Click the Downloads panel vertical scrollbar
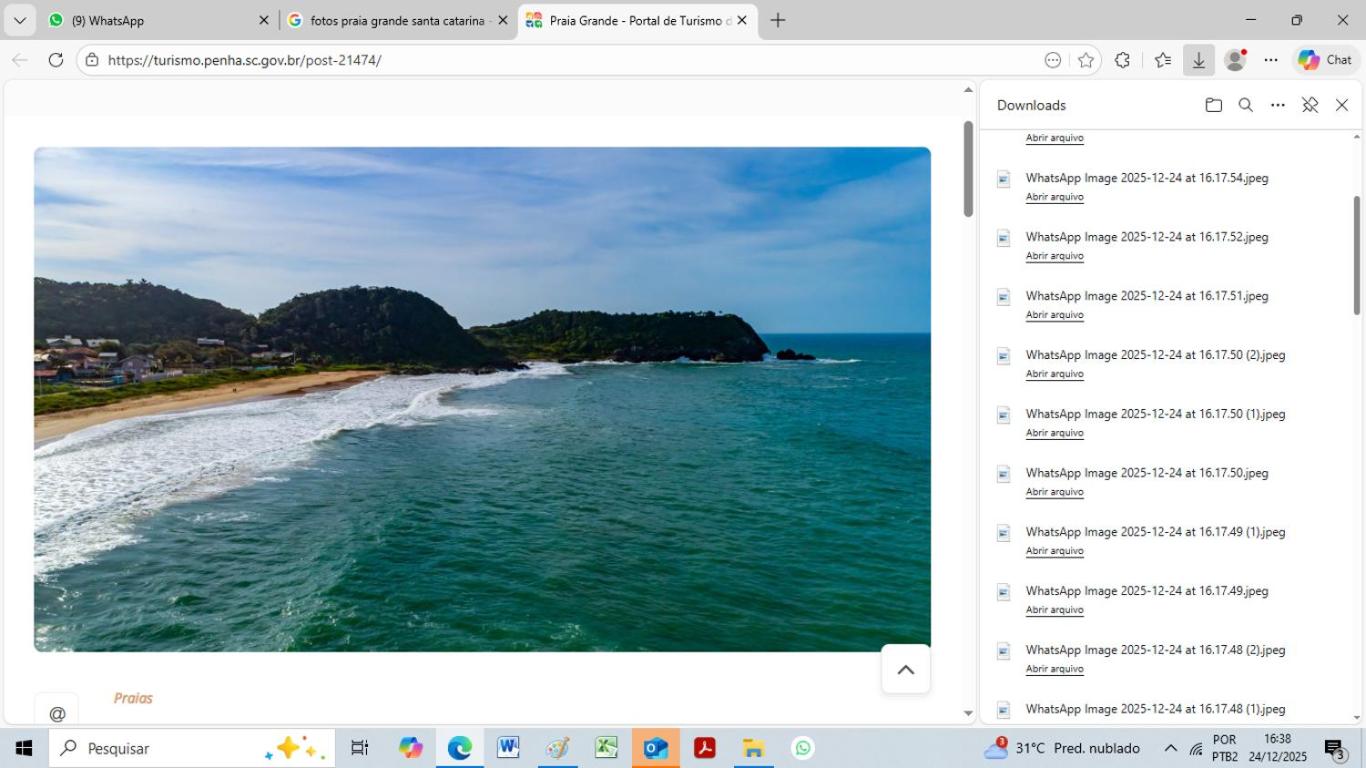Screen dimensions: 1366x768 [x=1356, y=255]
